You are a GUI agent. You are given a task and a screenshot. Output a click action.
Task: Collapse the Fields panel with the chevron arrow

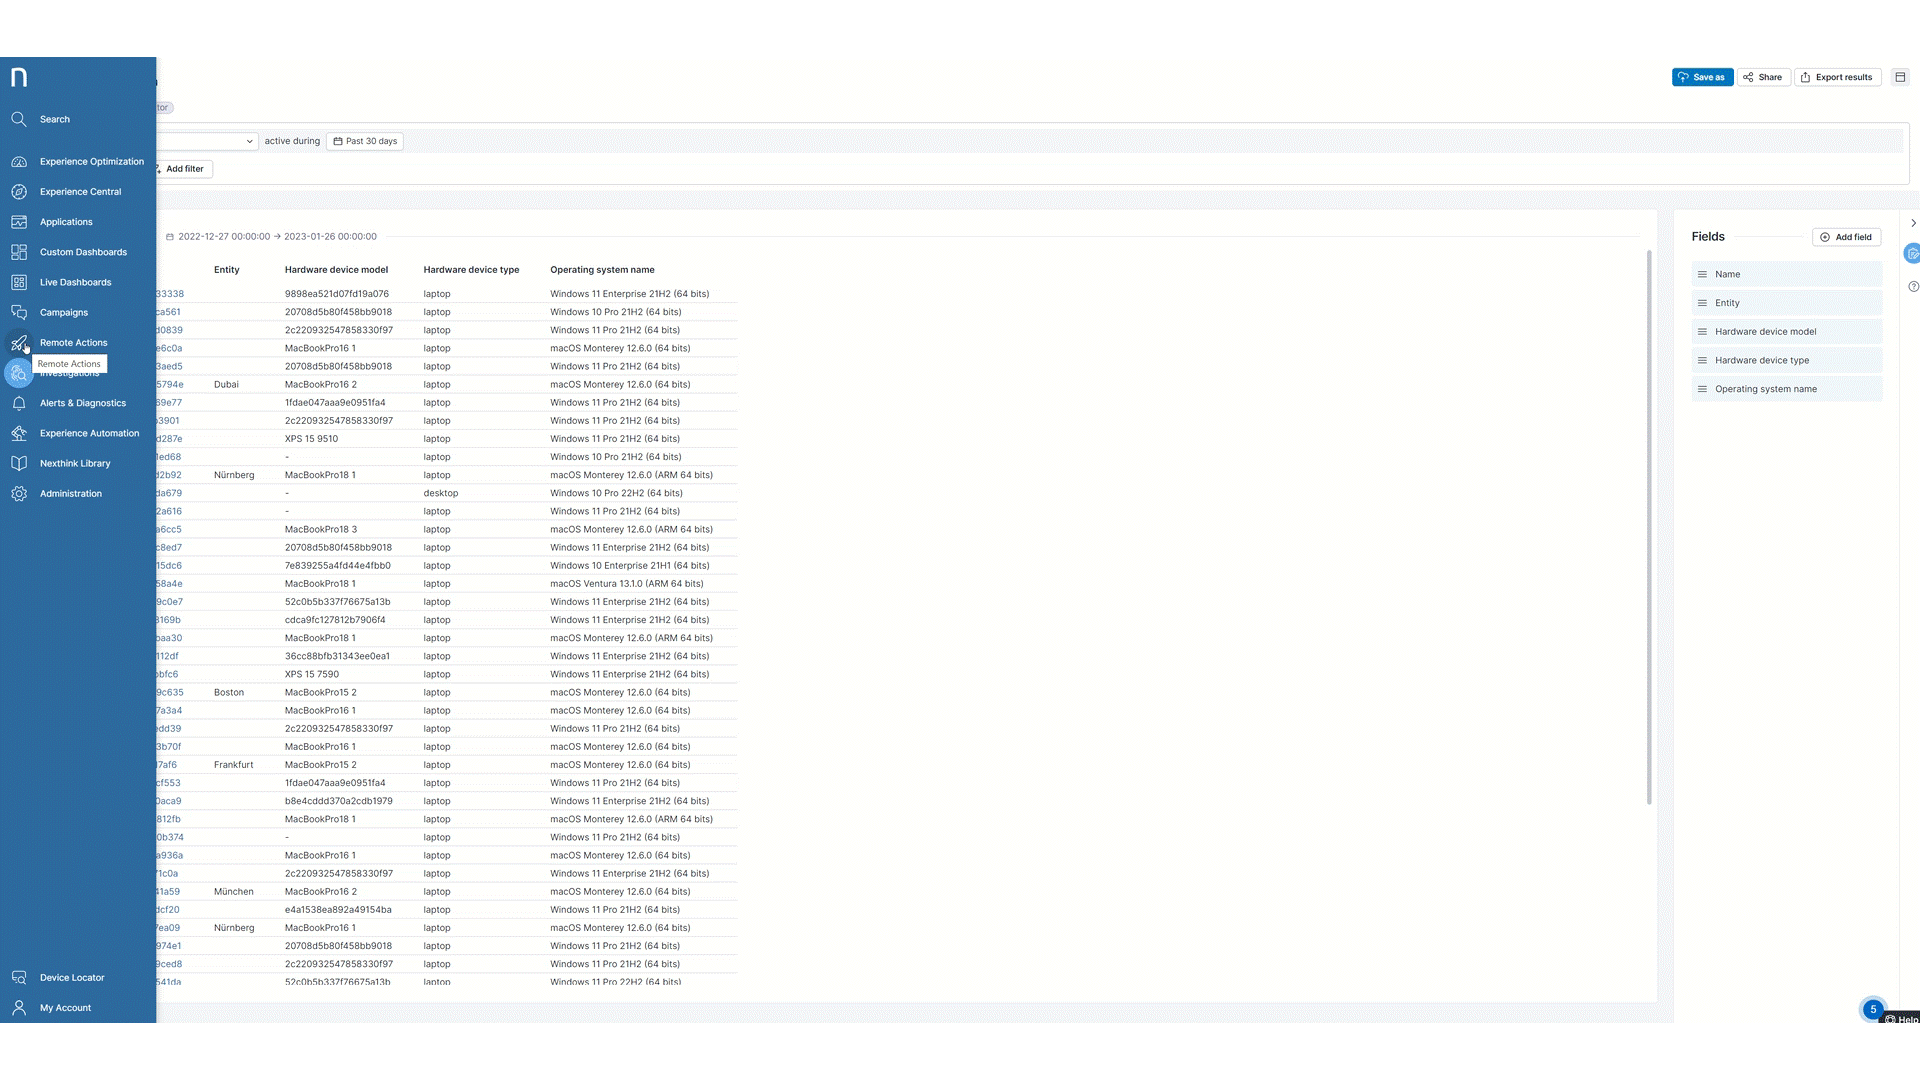[1913, 223]
